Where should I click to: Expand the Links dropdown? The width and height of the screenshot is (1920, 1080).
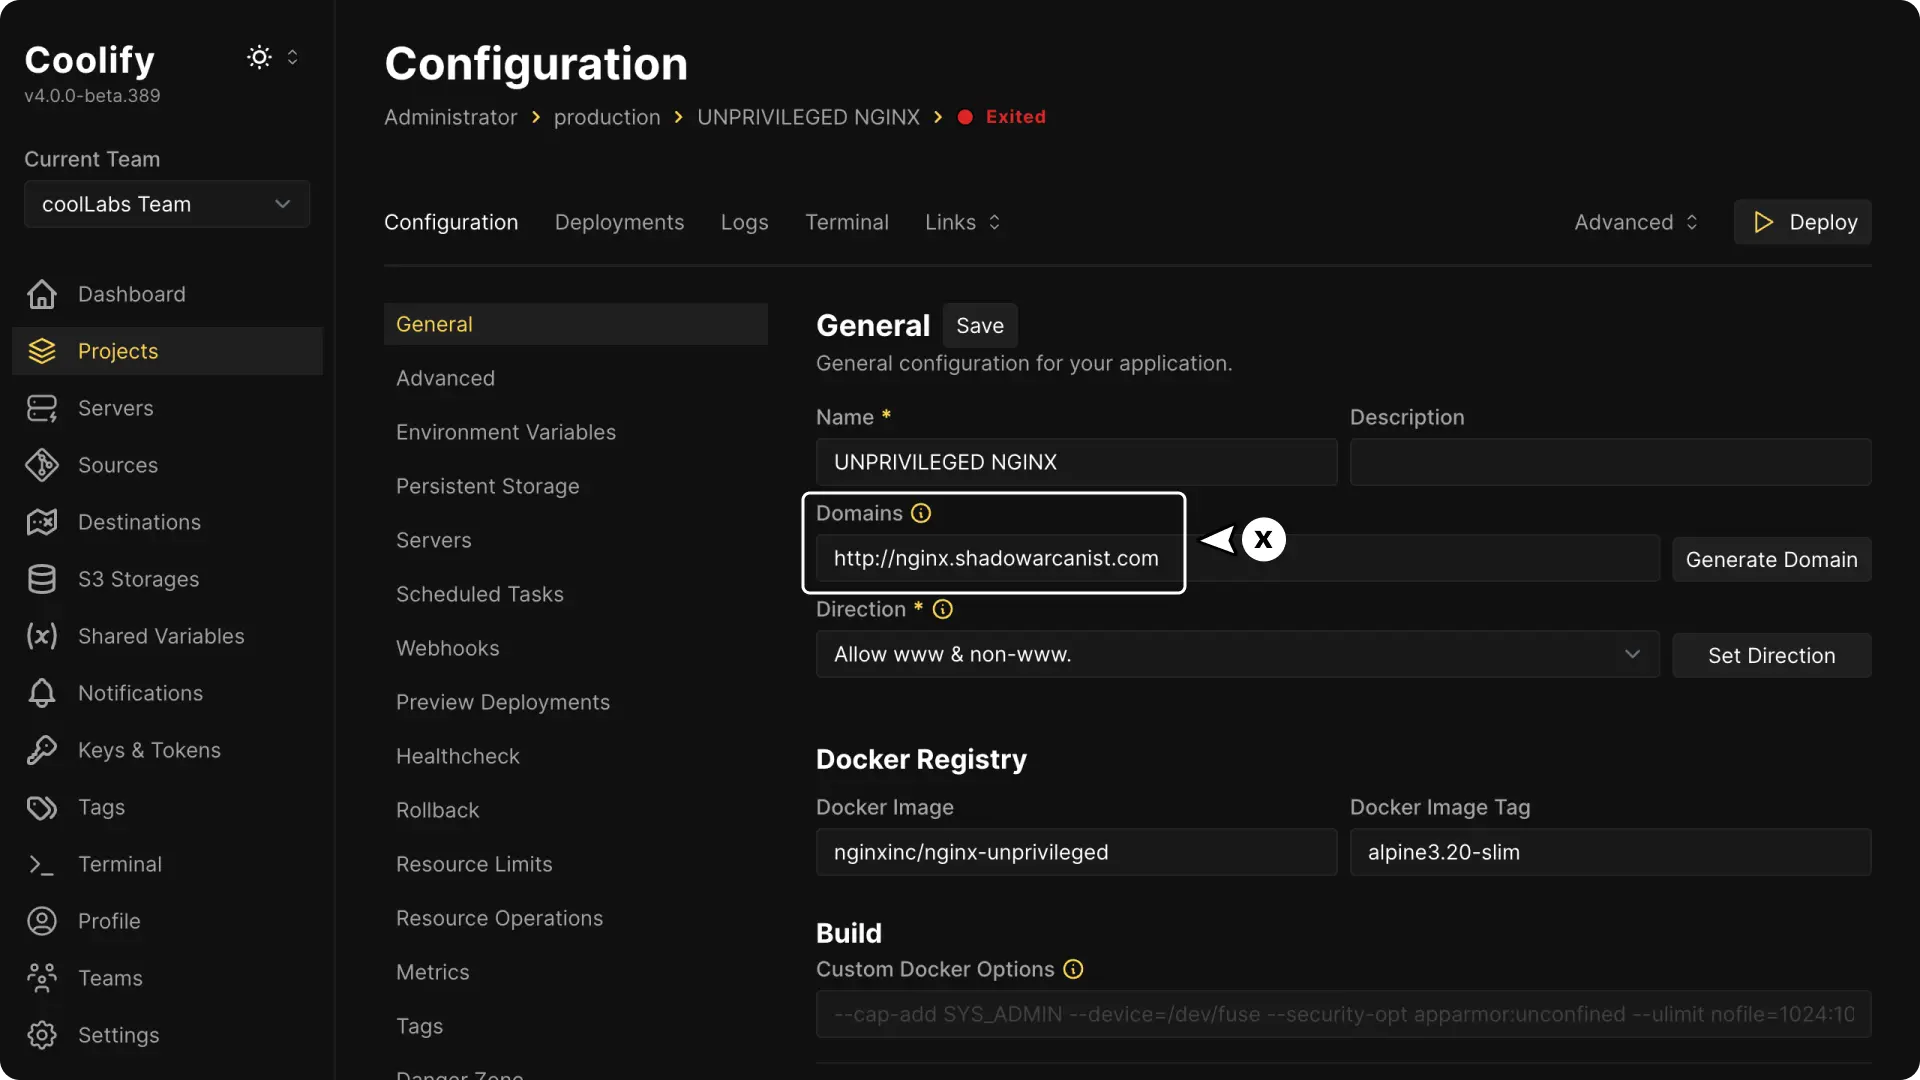[962, 222]
